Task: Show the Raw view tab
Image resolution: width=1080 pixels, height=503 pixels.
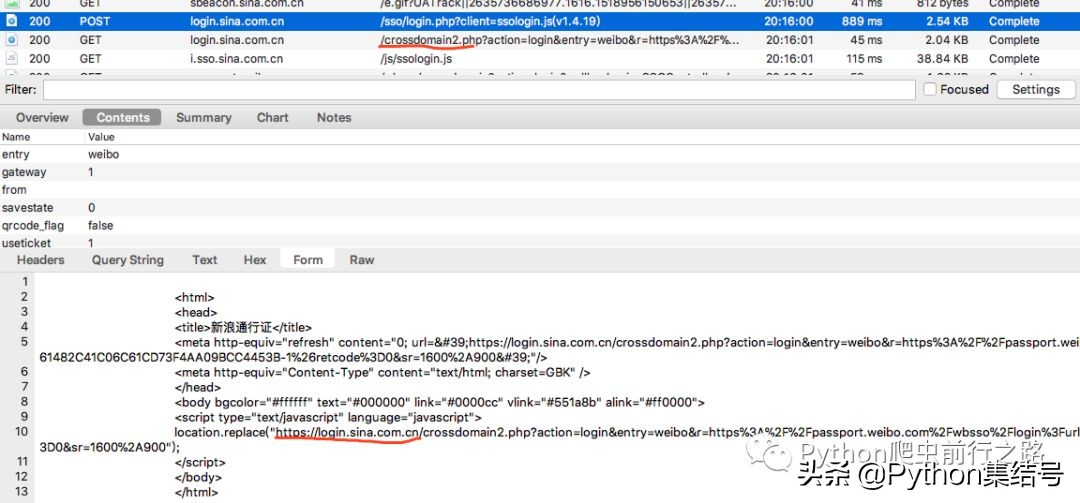Action: (x=362, y=260)
